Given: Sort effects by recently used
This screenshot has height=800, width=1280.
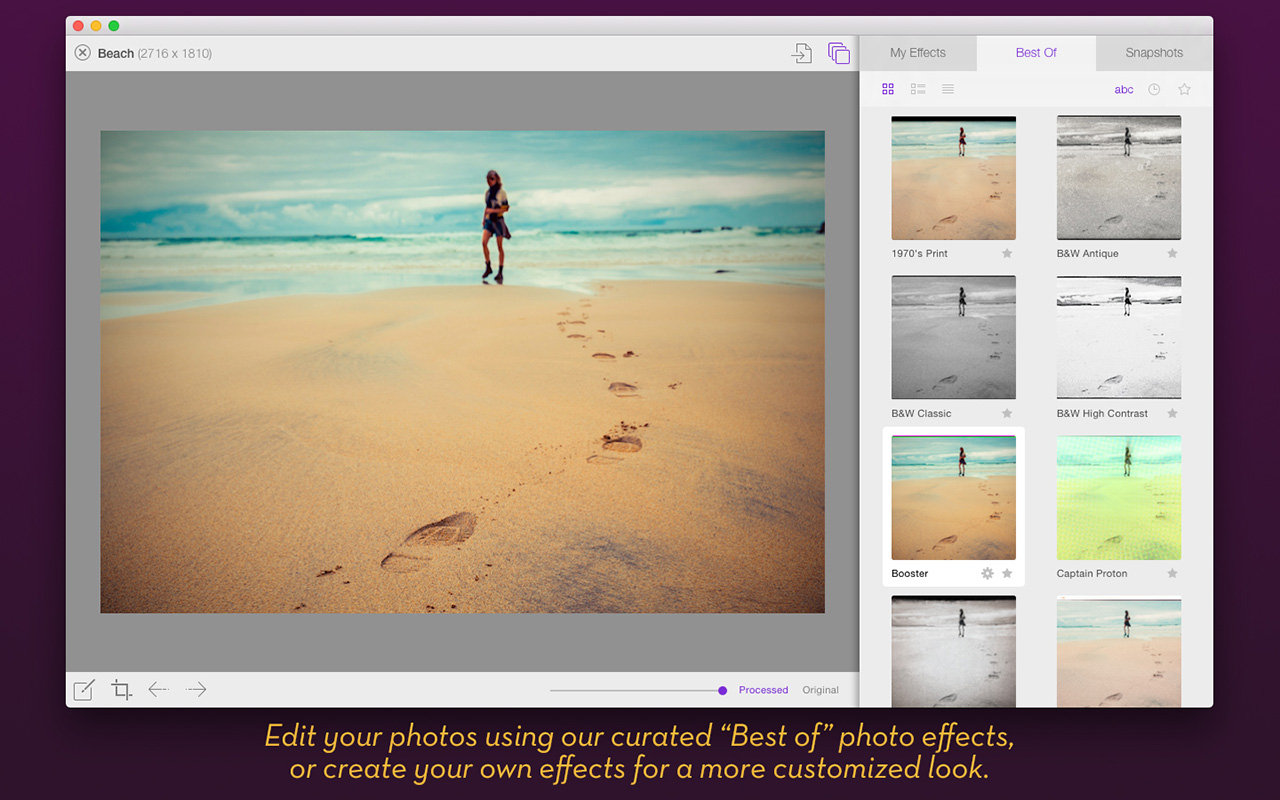Looking at the screenshot, I should [x=1154, y=89].
